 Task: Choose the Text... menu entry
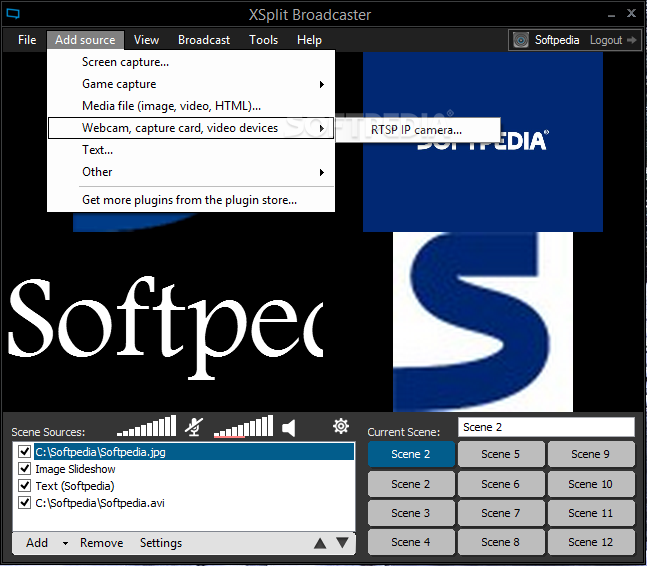[x=191, y=150]
